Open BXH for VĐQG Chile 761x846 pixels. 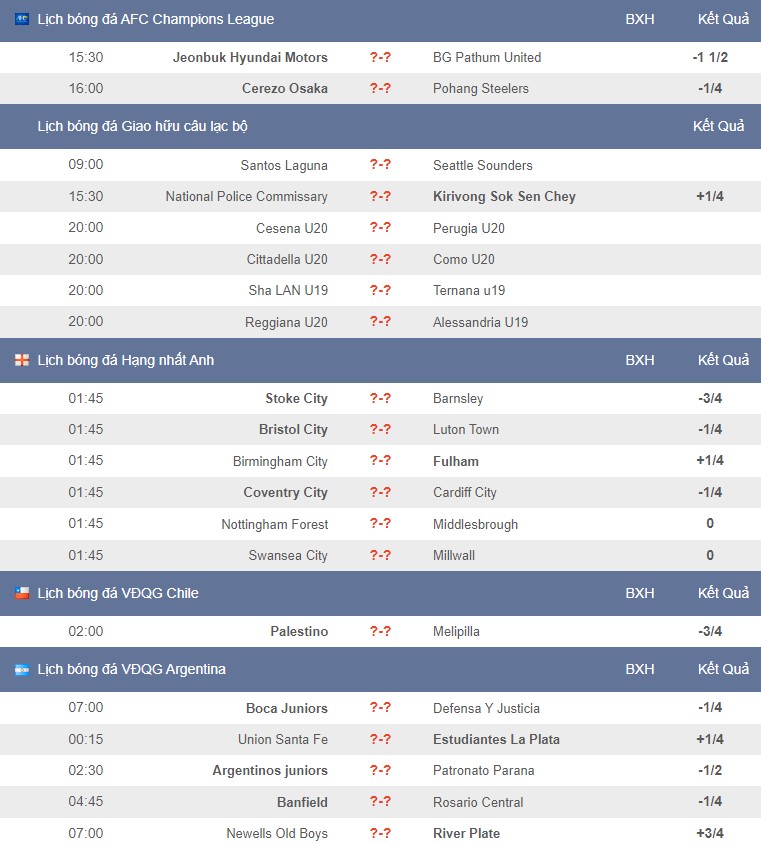[640, 593]
